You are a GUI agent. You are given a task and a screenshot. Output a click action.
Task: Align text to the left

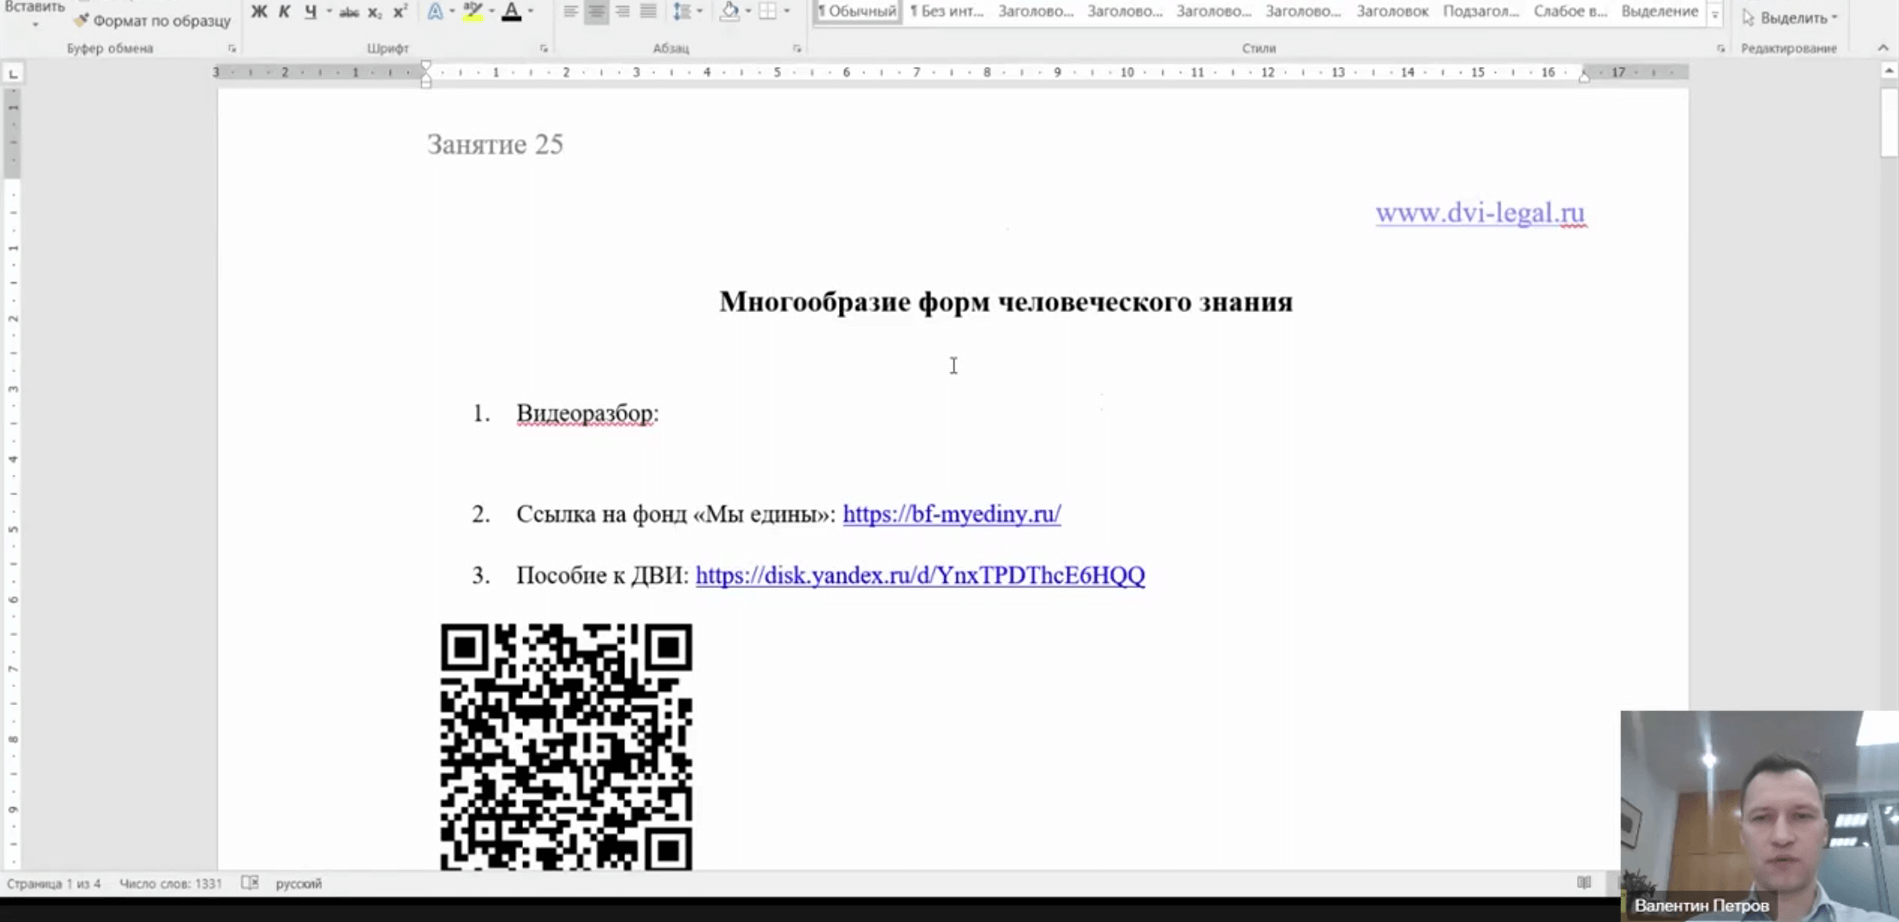pyautogui.click(x=570, y=12)
